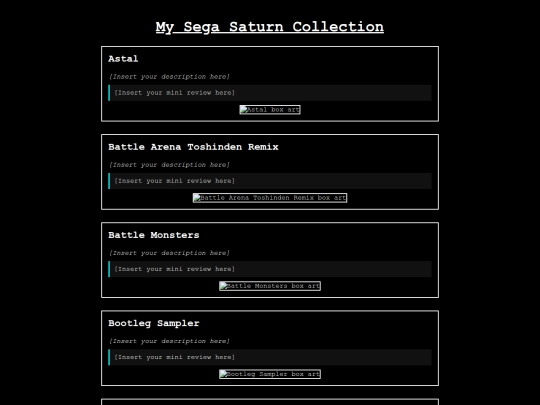Image resolution: width=540 pixels, height=405 pixels.
Task: Click the description placeholder under Battle Monsters
Action: click(x=169, y=253)
